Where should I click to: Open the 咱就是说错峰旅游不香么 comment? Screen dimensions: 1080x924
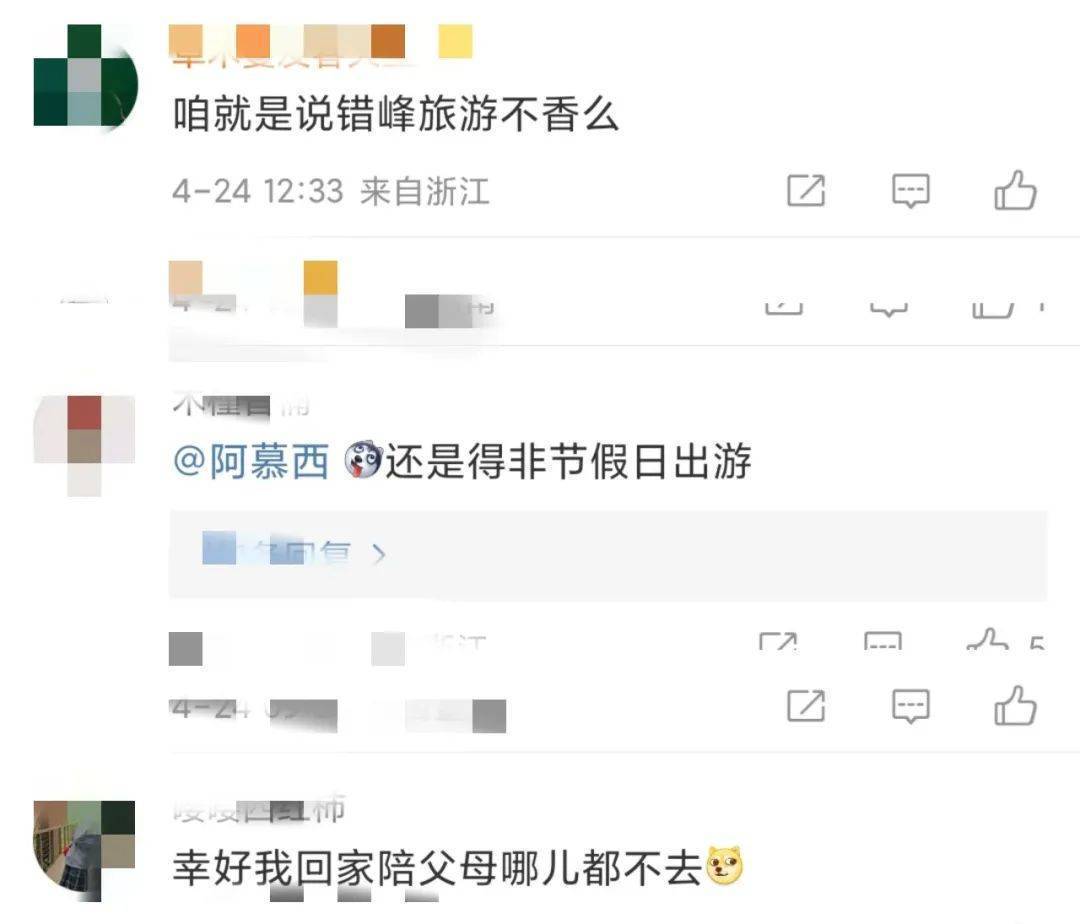[x=395, y=114]
